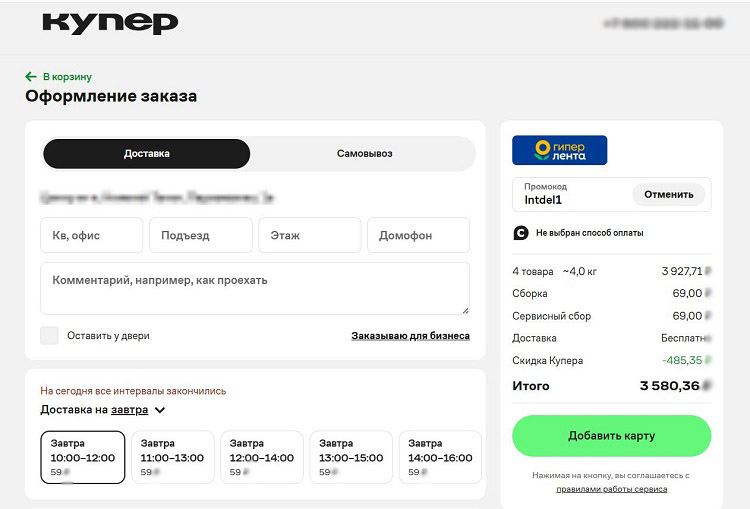Switch to the Доставка tab
The image size is (750, 509).
146,154
